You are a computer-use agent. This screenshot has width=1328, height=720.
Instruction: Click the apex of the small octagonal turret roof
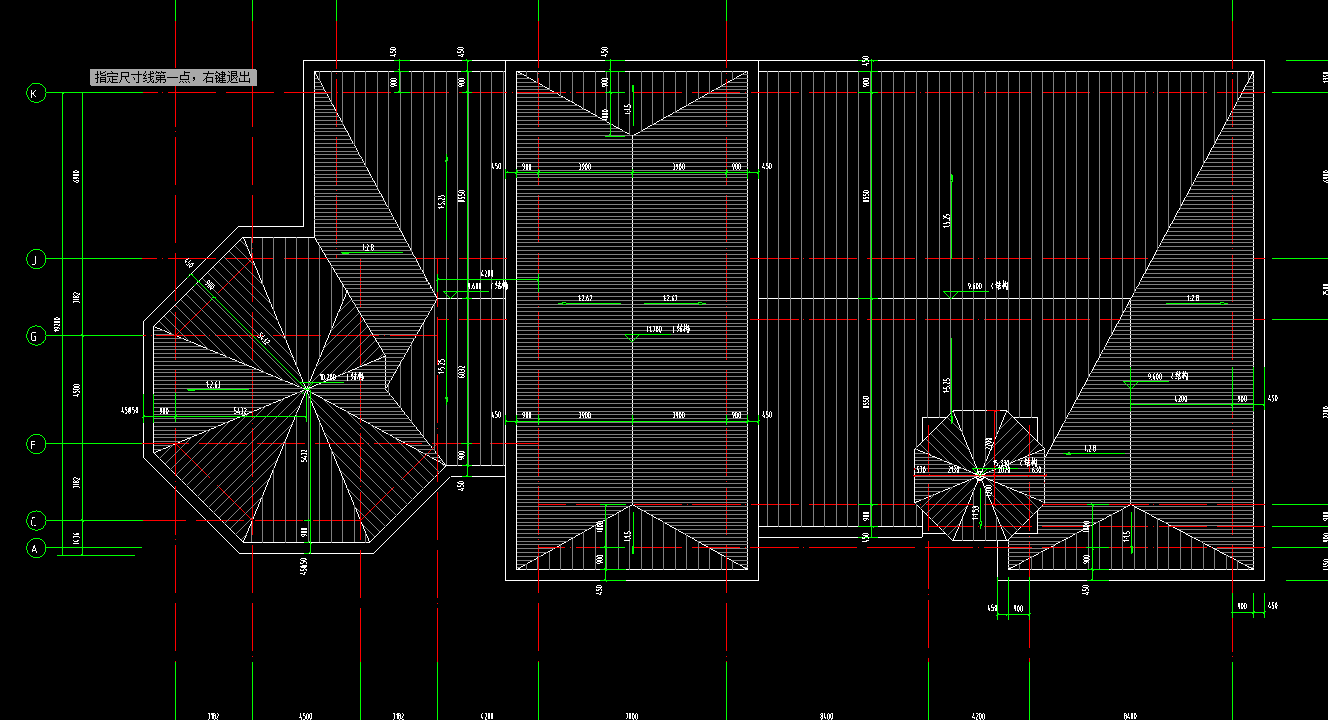tap(979, 475)
